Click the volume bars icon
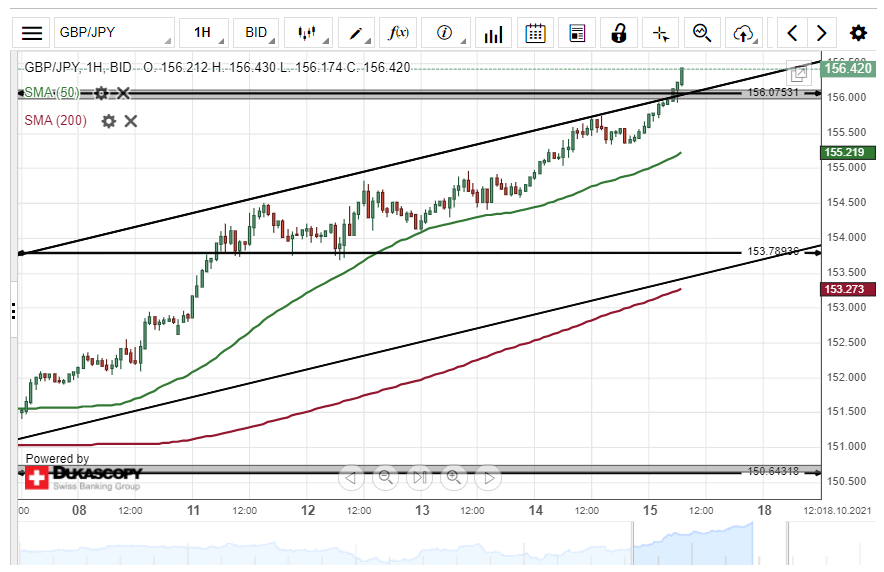 coord(492,33)
